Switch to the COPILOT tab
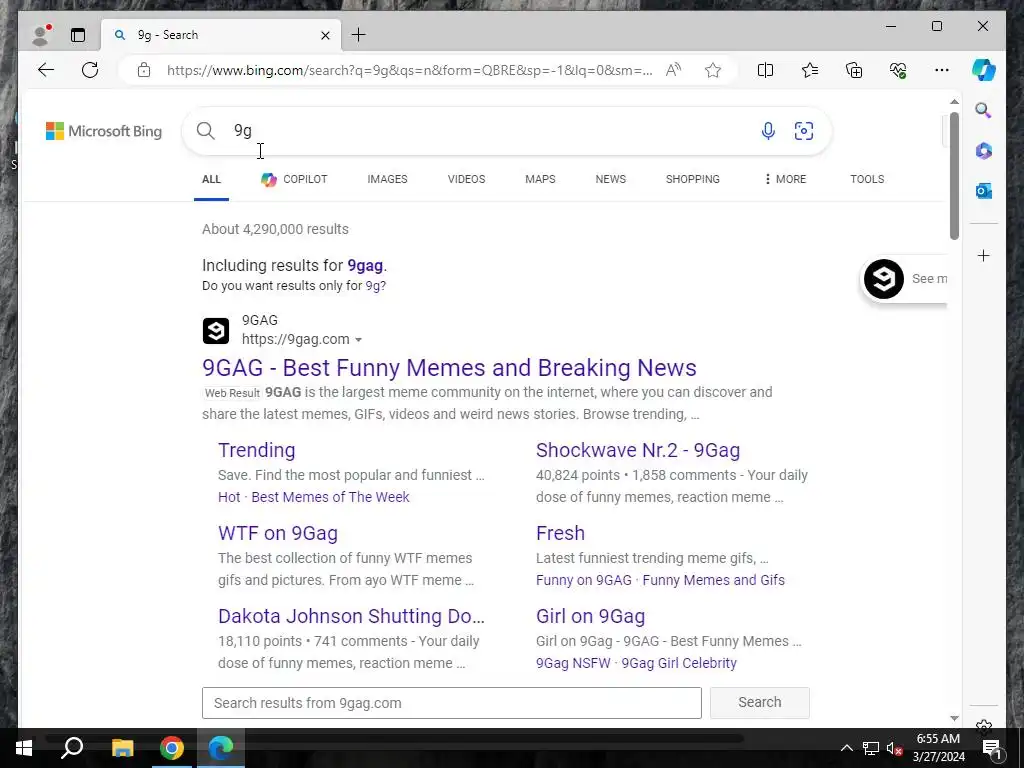Viewport: 1024px width, 768px height. click(x=295, y=179)
